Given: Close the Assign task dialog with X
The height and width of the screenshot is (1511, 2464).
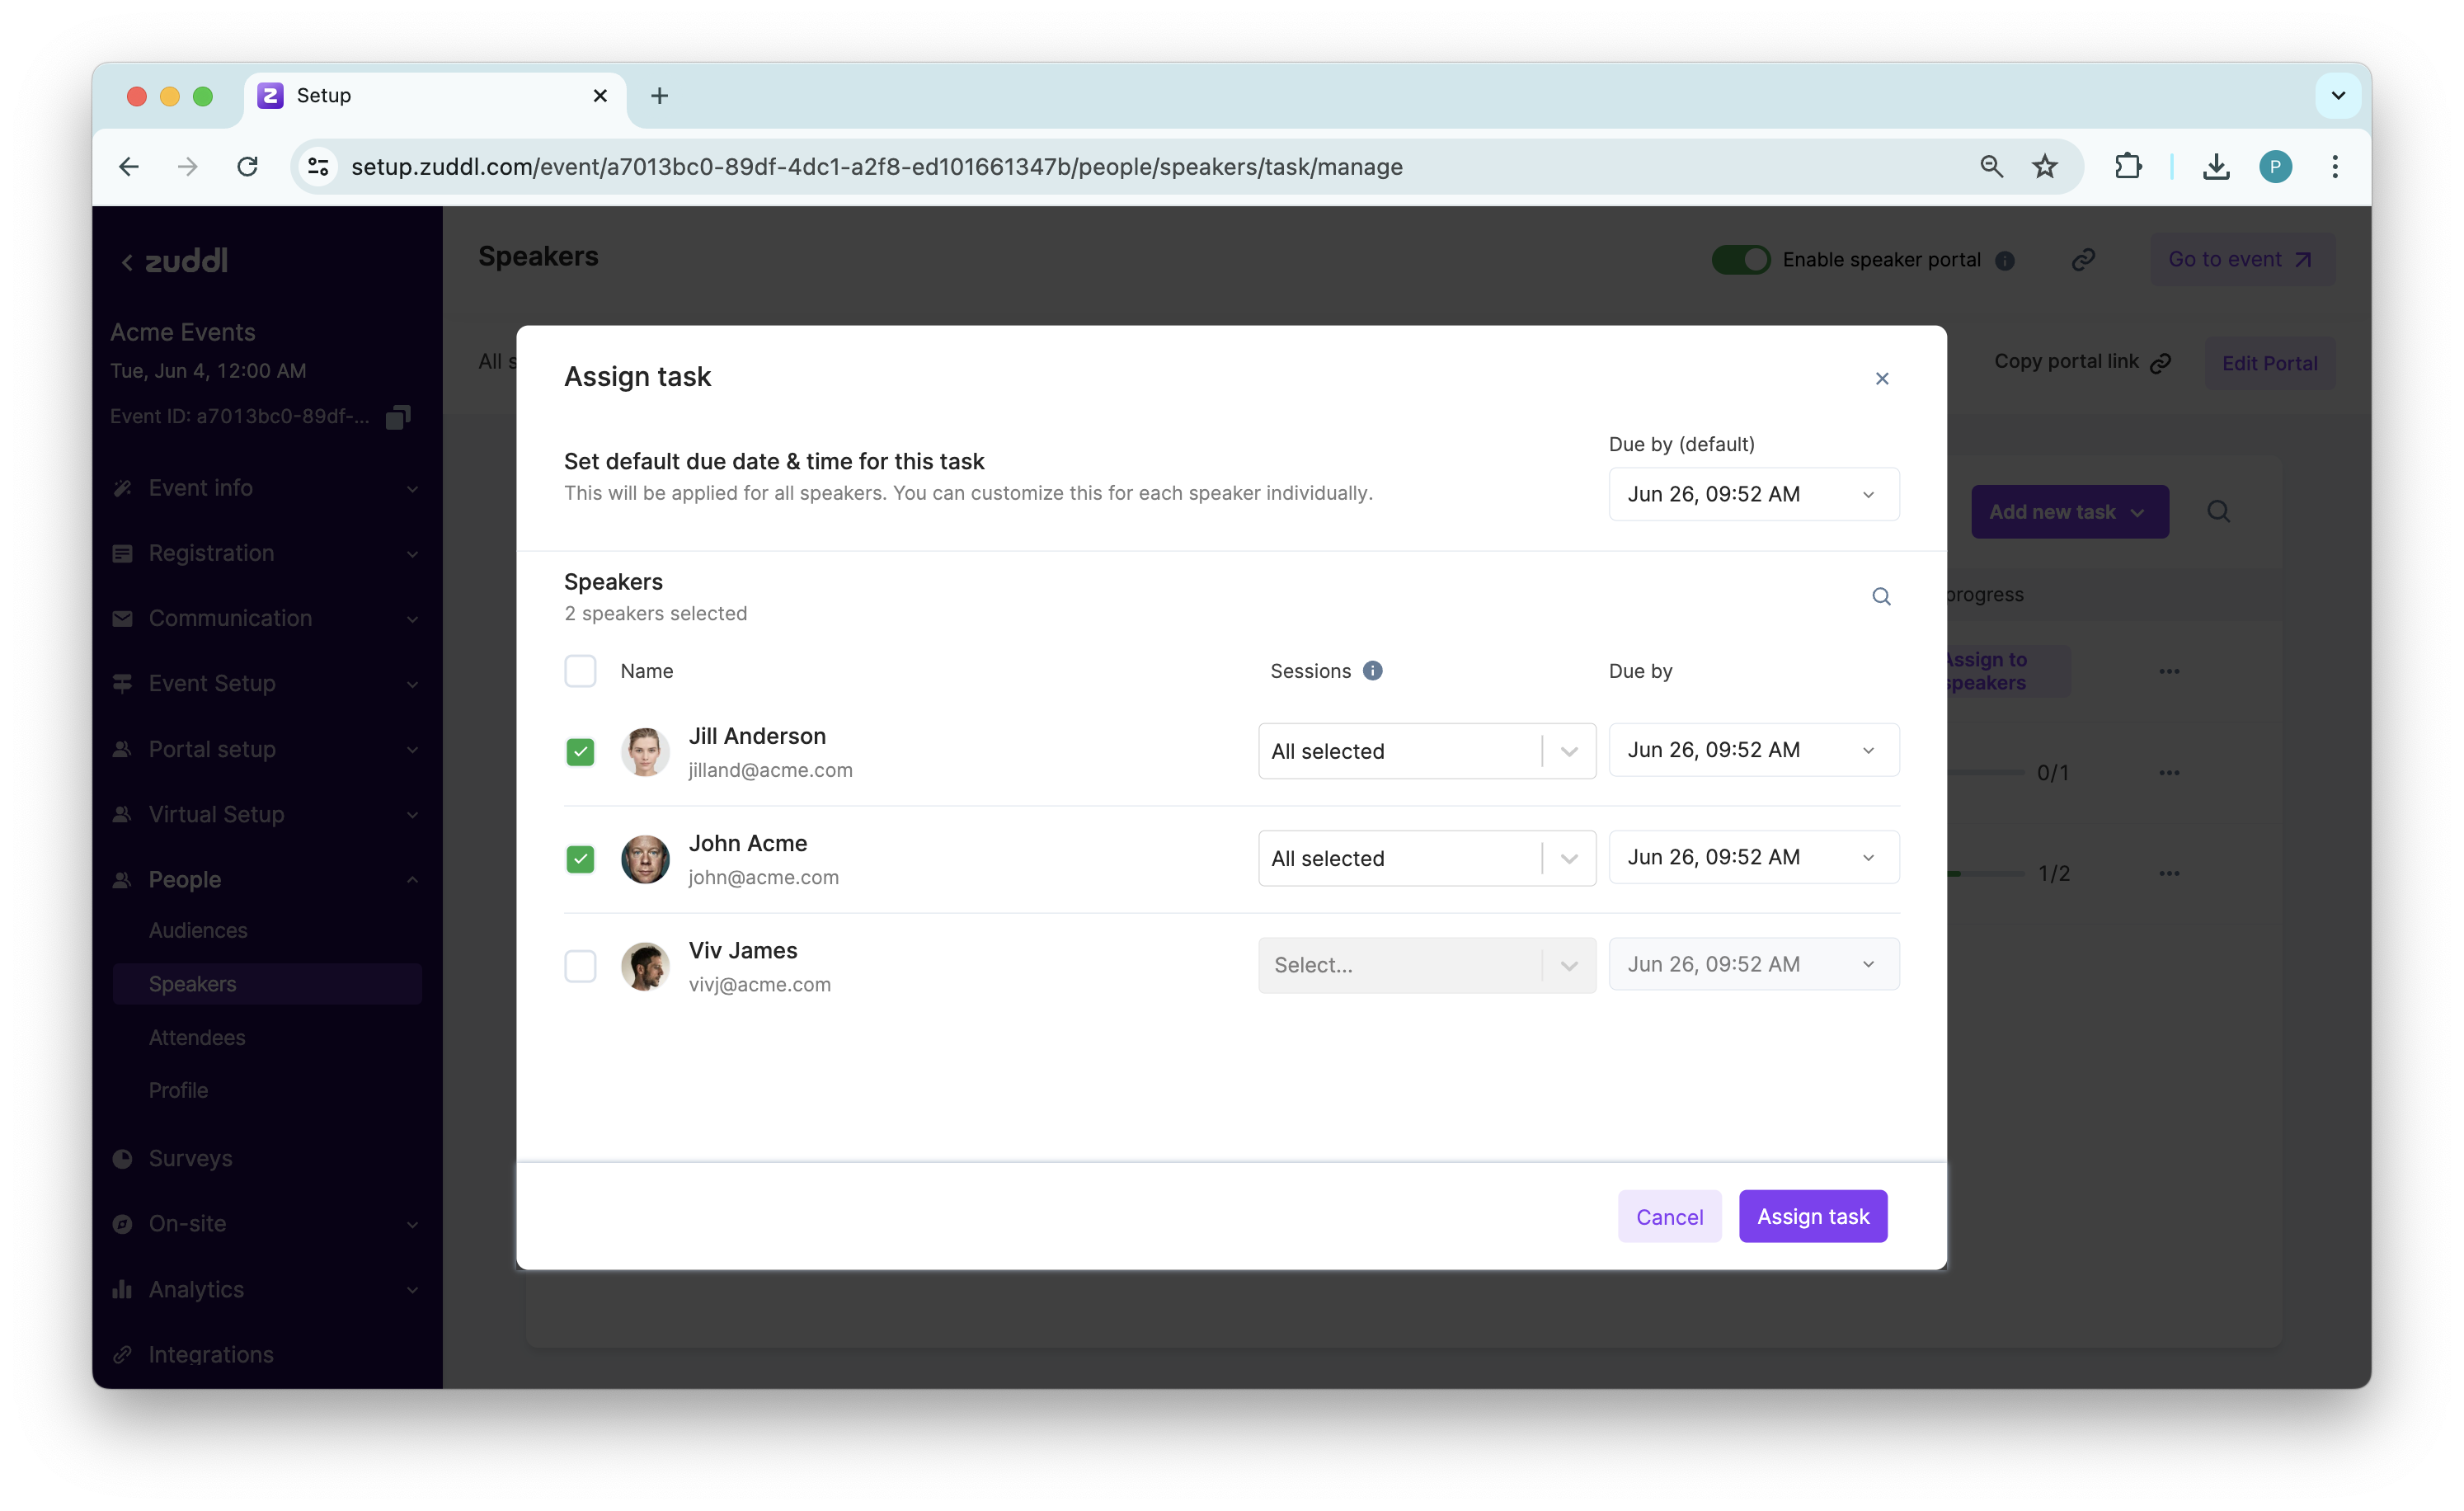Looking at the screenshot, I should (x=1882, y=378).
